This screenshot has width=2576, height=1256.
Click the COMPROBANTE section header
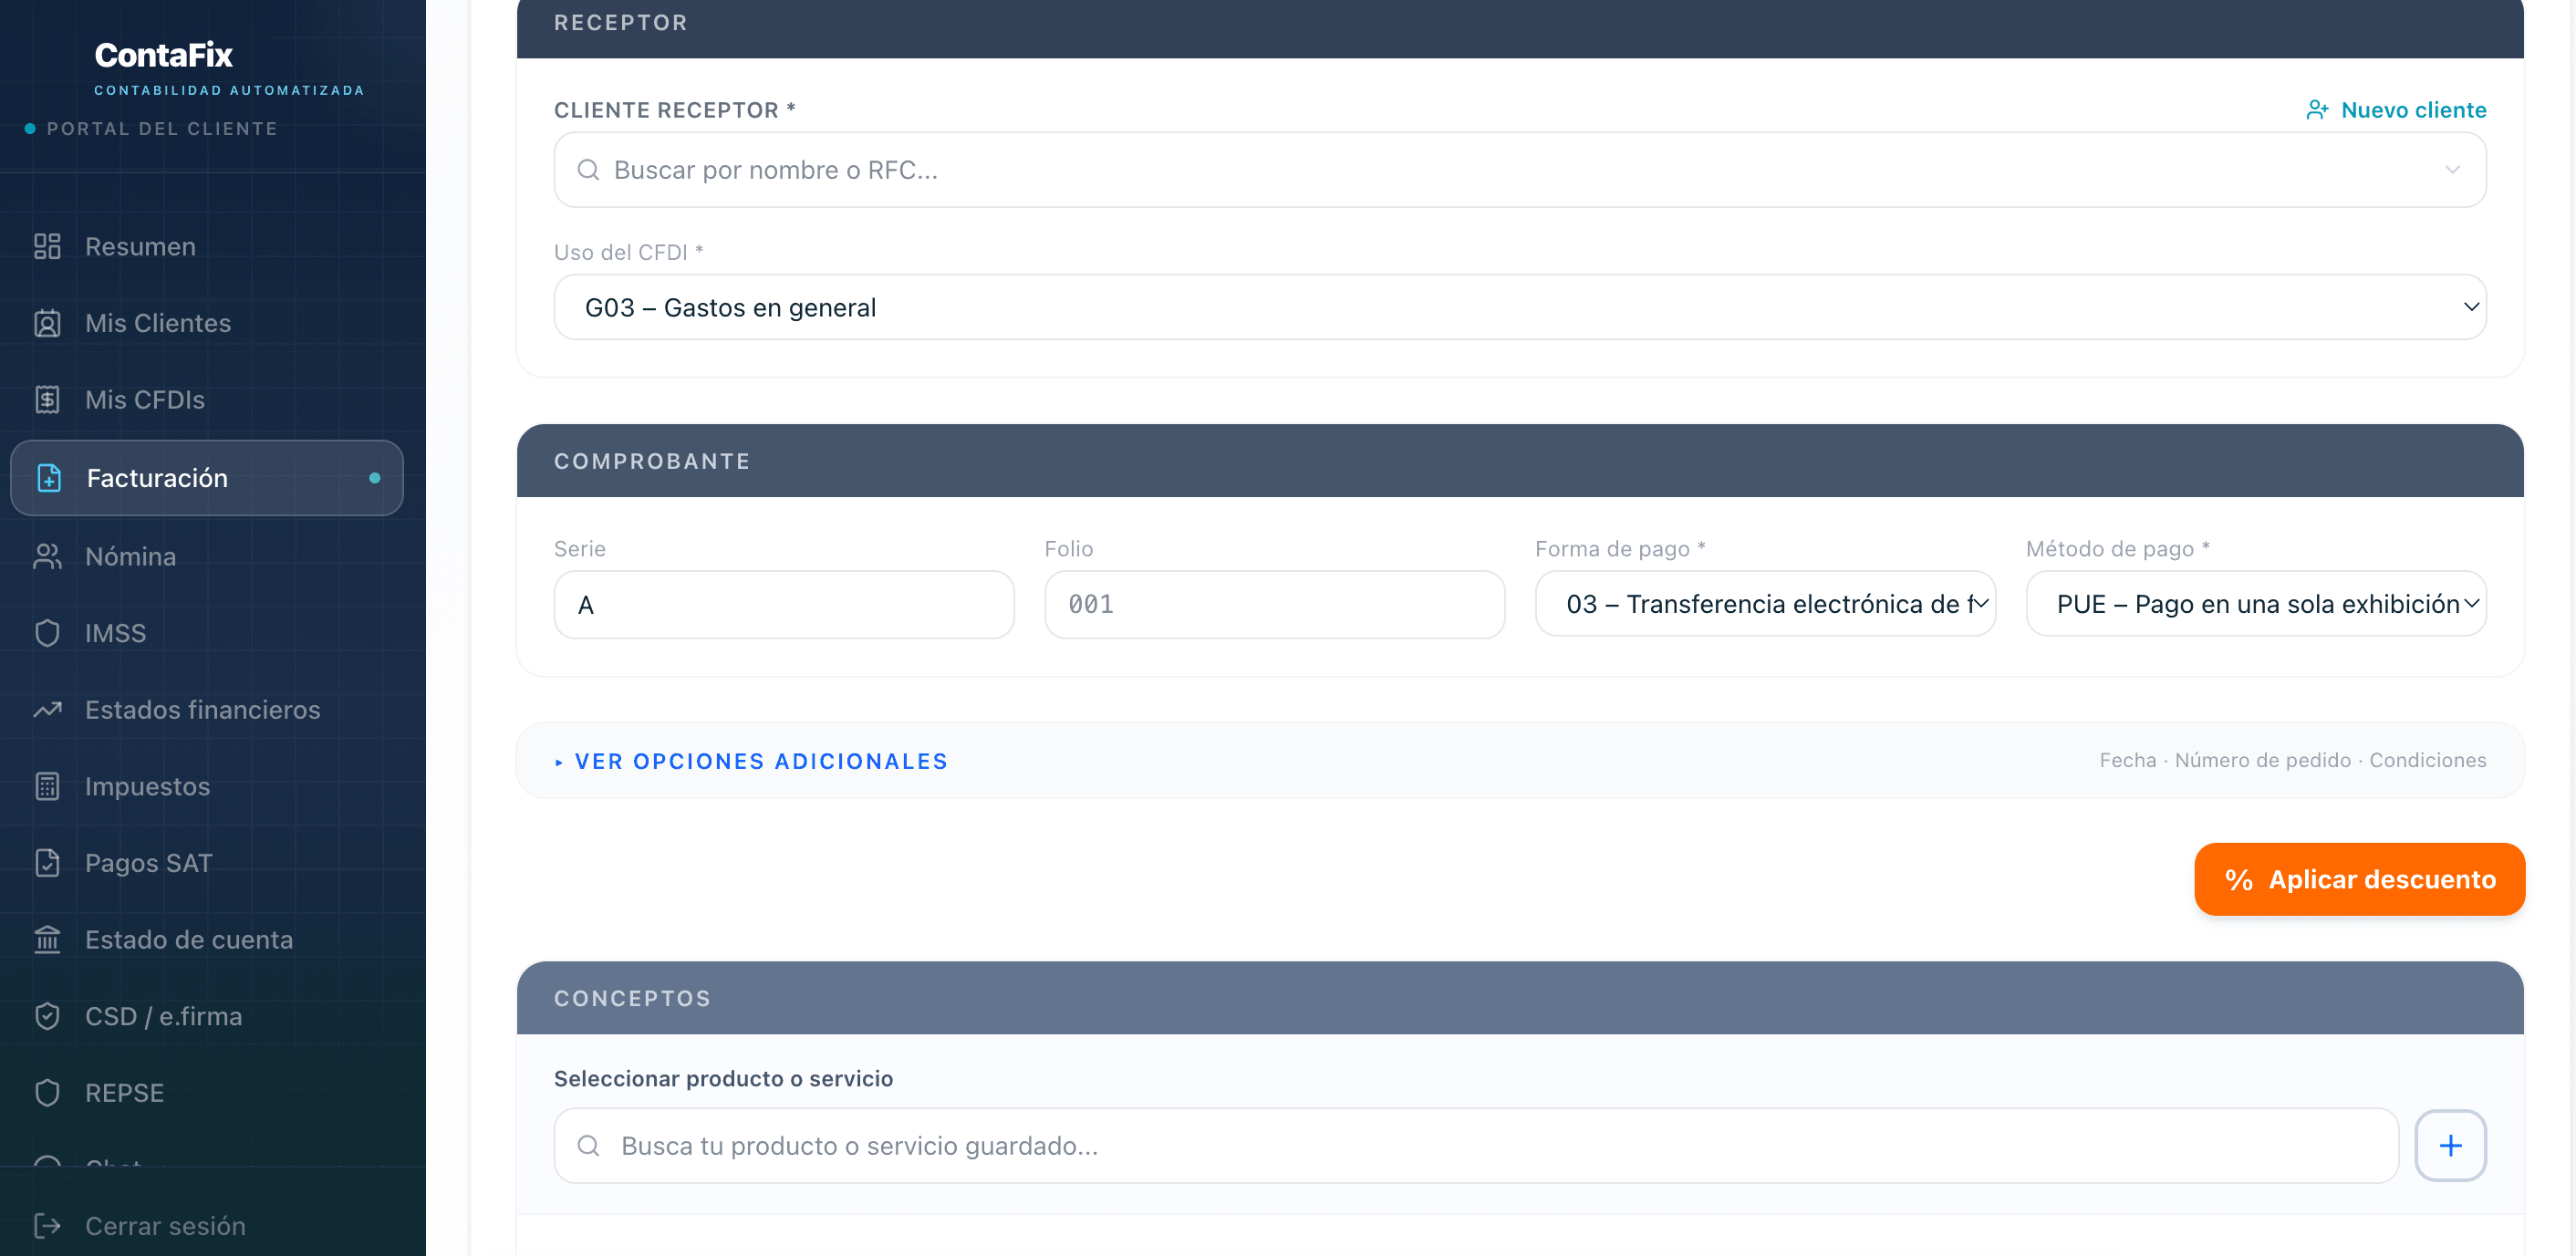pos(1520,461)
